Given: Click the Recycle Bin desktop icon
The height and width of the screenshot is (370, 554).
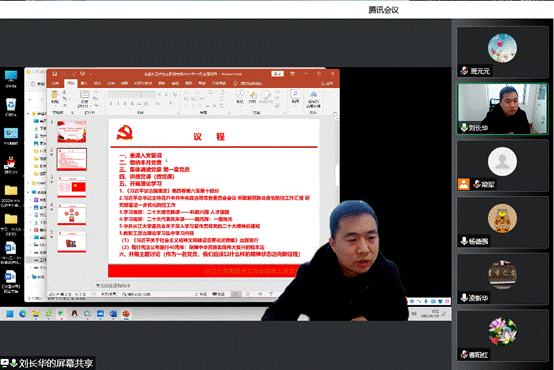Looking at the screenshot, I should [11, 105].
